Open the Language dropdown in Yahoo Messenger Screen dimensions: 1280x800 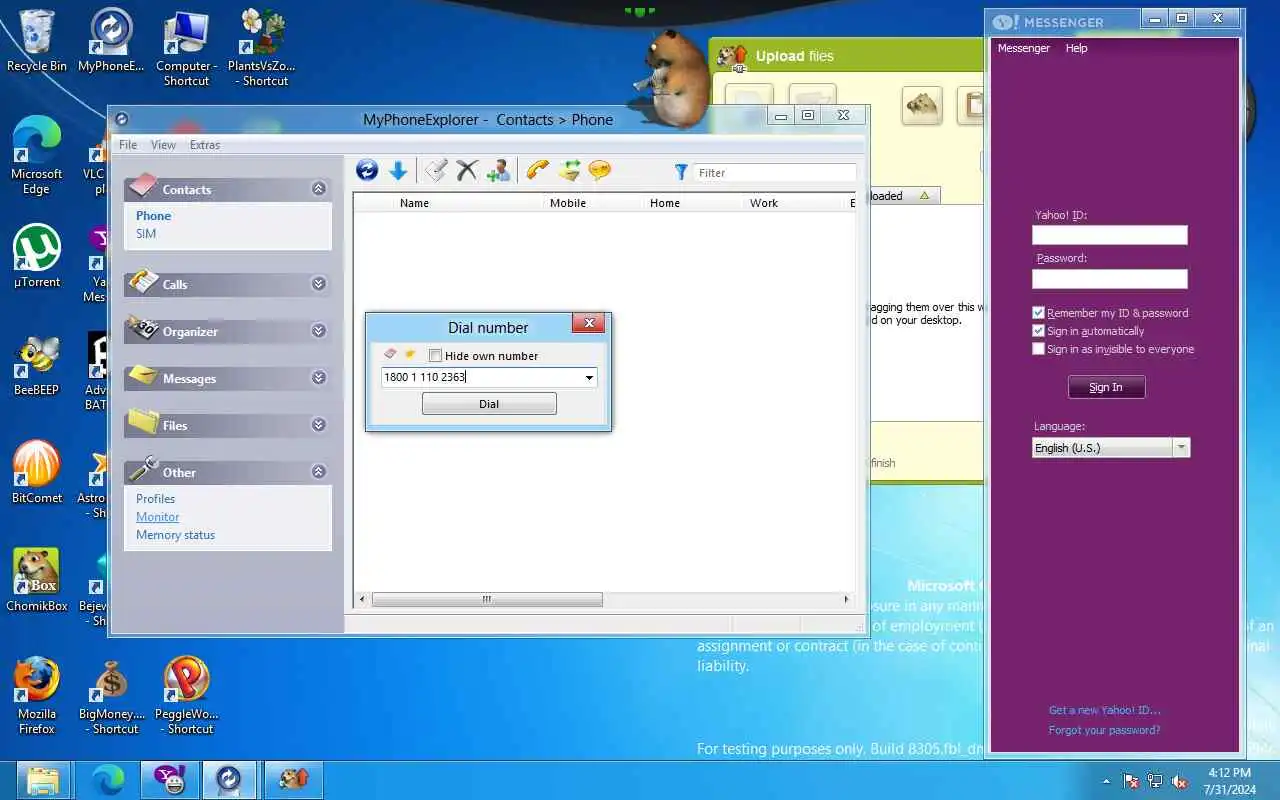tap(1181, 448)
